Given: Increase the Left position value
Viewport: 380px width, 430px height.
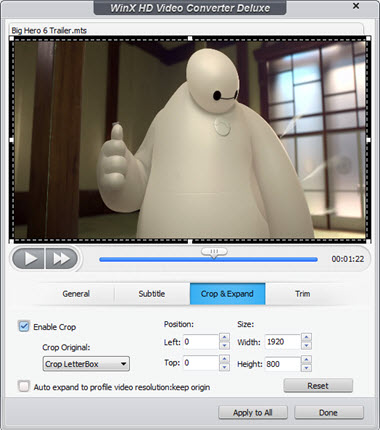Looking at the screenshot, I should coord(225,337).
